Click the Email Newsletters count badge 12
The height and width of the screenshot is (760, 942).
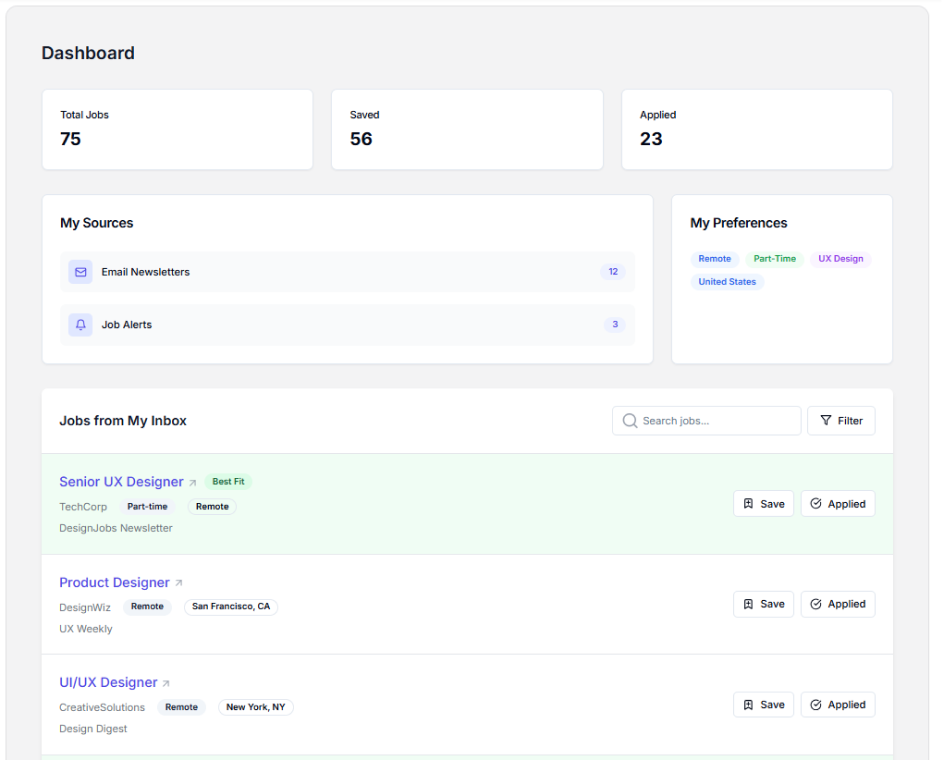point(613,272)
